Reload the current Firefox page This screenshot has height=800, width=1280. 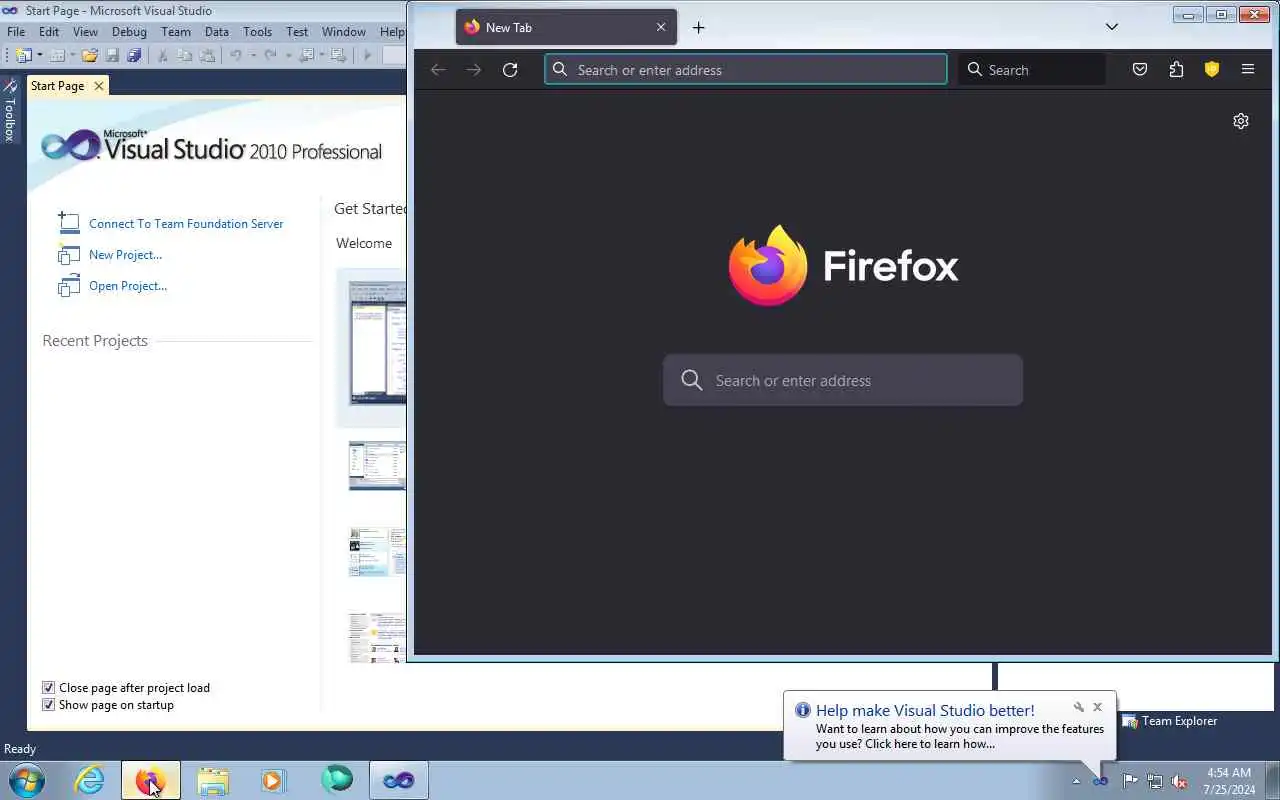tap(510, 69)
